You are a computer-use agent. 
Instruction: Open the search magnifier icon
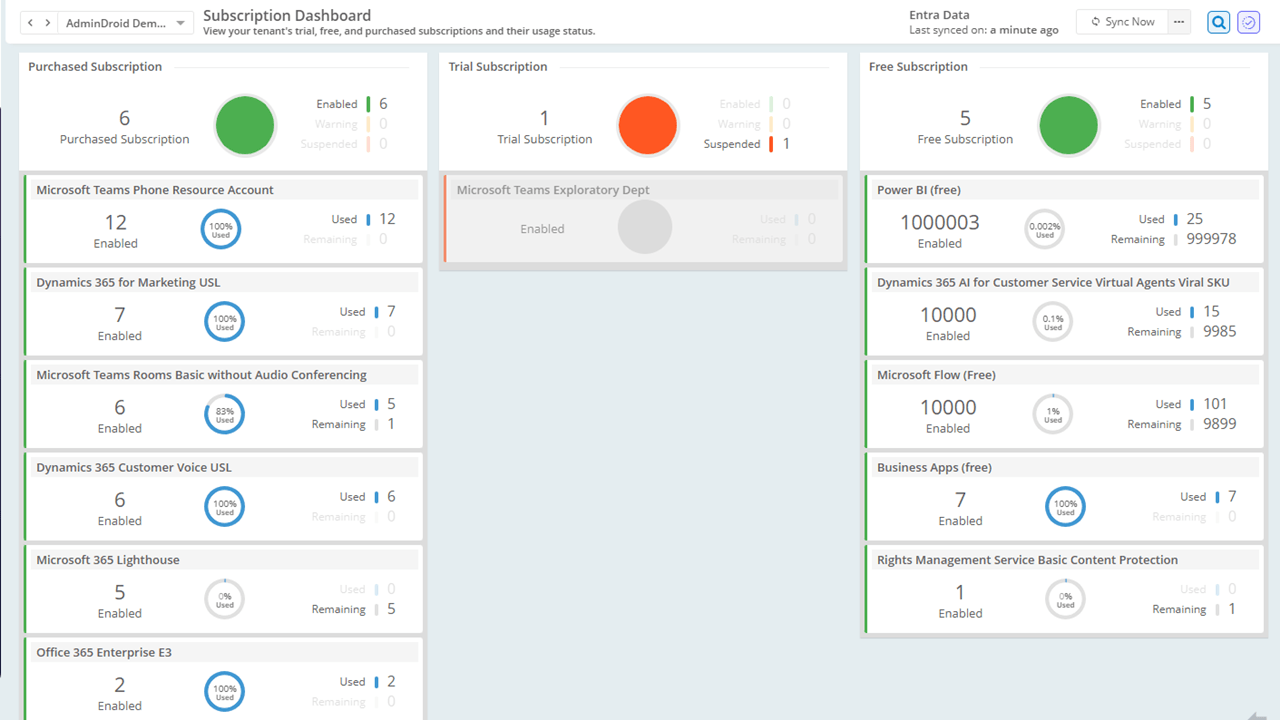click(1218, 22)
